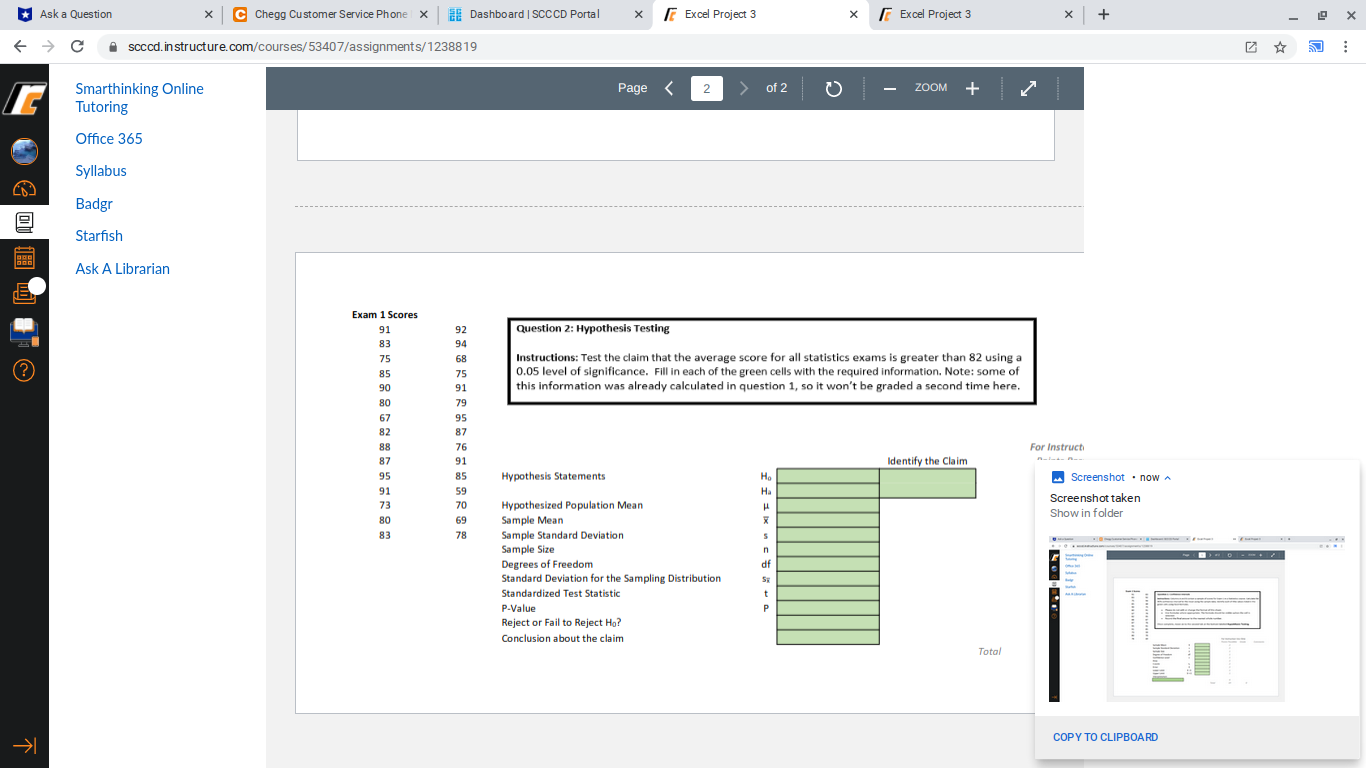Viewport: 1366px width, 768px height.
Task: Go to the Canvas Dashboard speedometer icon
Action: click(x=24, y=188)
